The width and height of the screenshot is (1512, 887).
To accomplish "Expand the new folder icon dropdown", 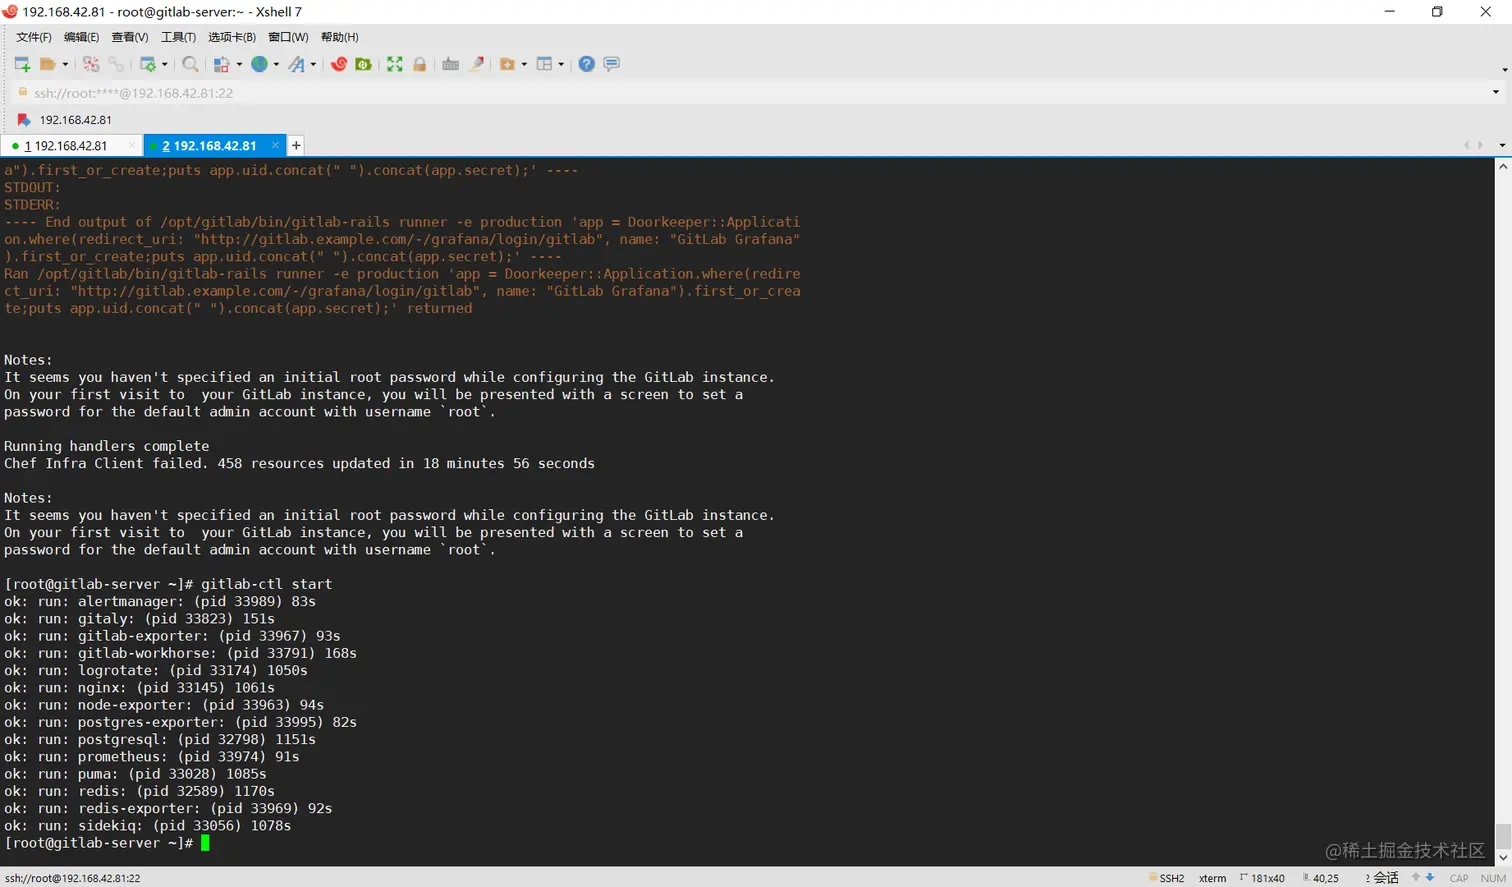I will [x=524, y=64].
